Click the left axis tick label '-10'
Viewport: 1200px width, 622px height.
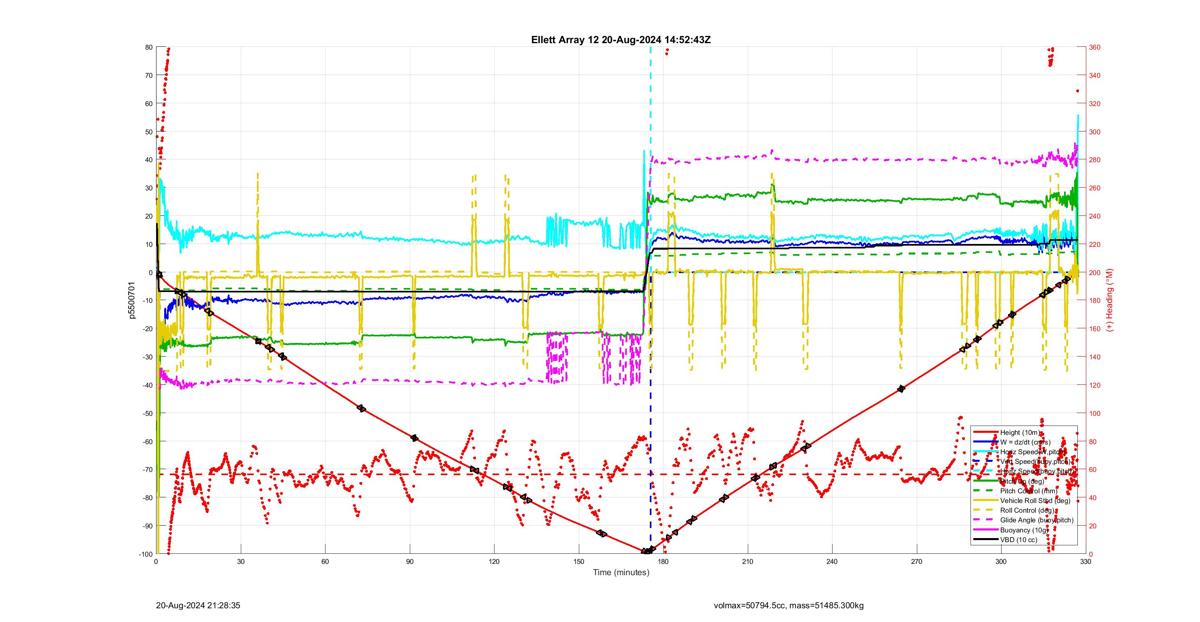point(146,300)
